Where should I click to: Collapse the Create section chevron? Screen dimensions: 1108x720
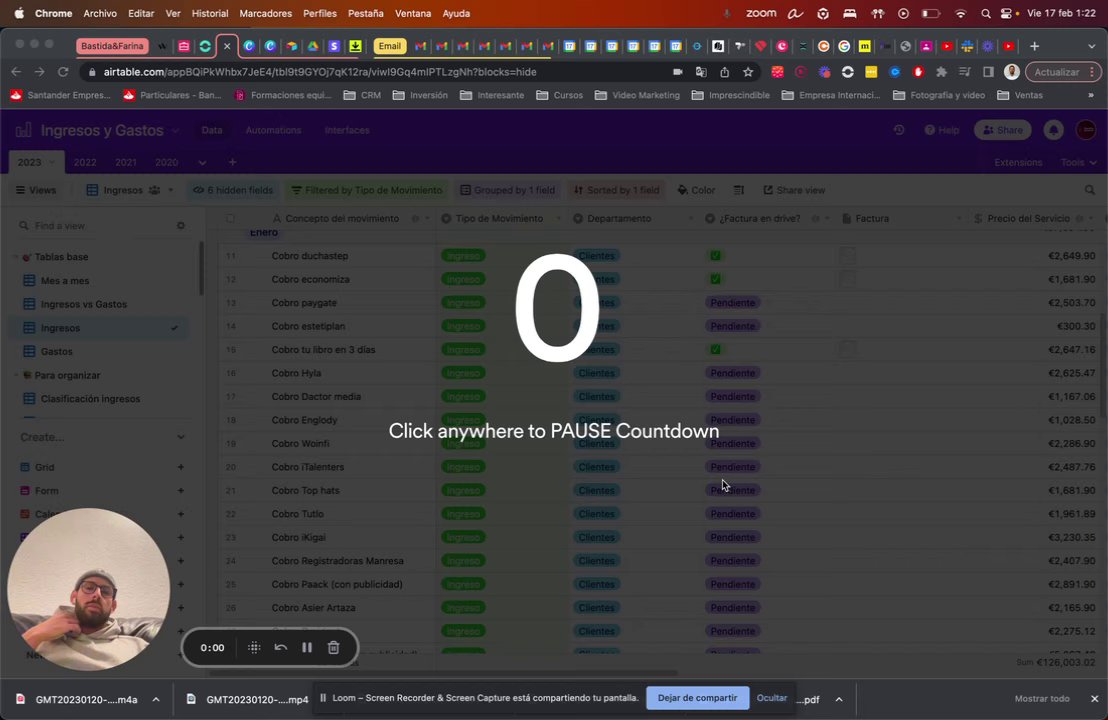(181, 437)
